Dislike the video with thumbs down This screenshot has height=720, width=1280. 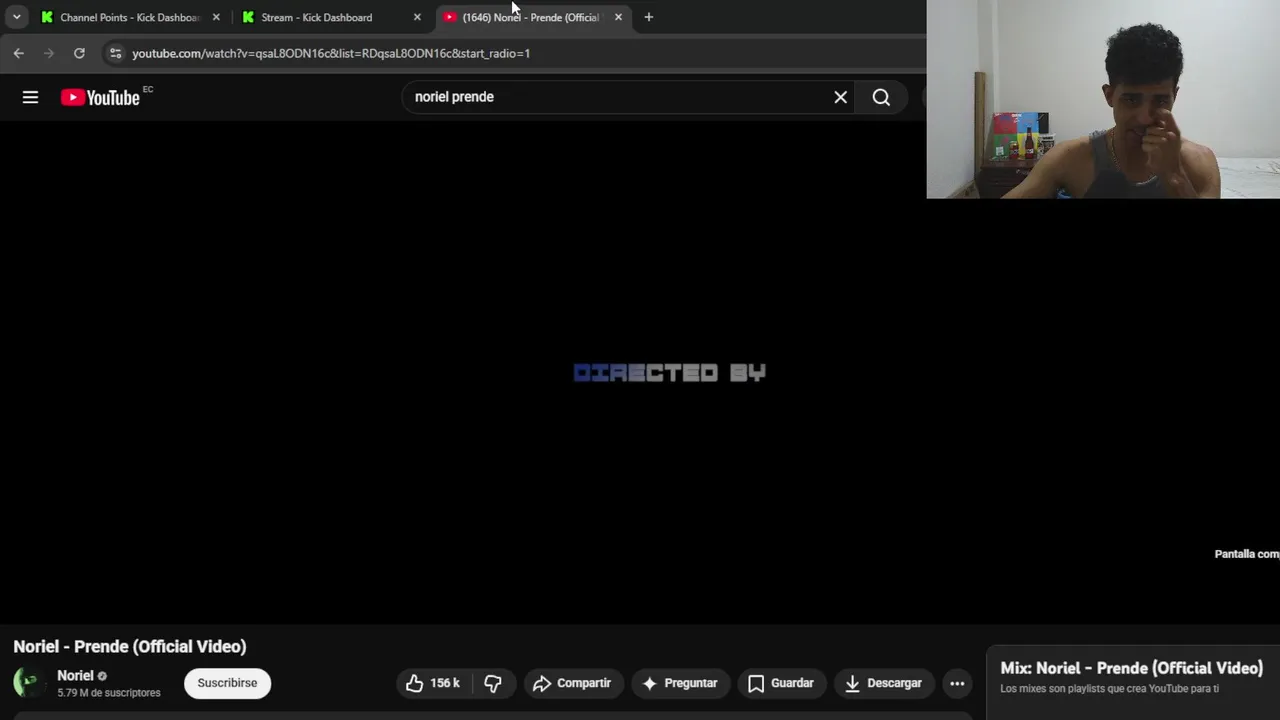tap(493, 683)
